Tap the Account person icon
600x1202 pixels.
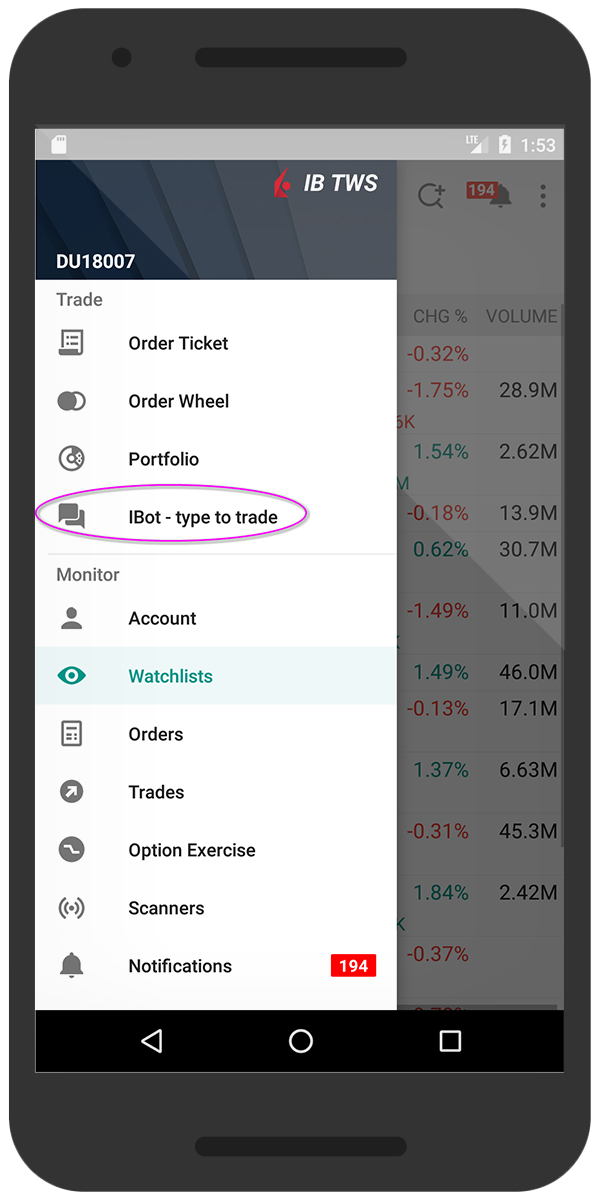click(71, 617)
